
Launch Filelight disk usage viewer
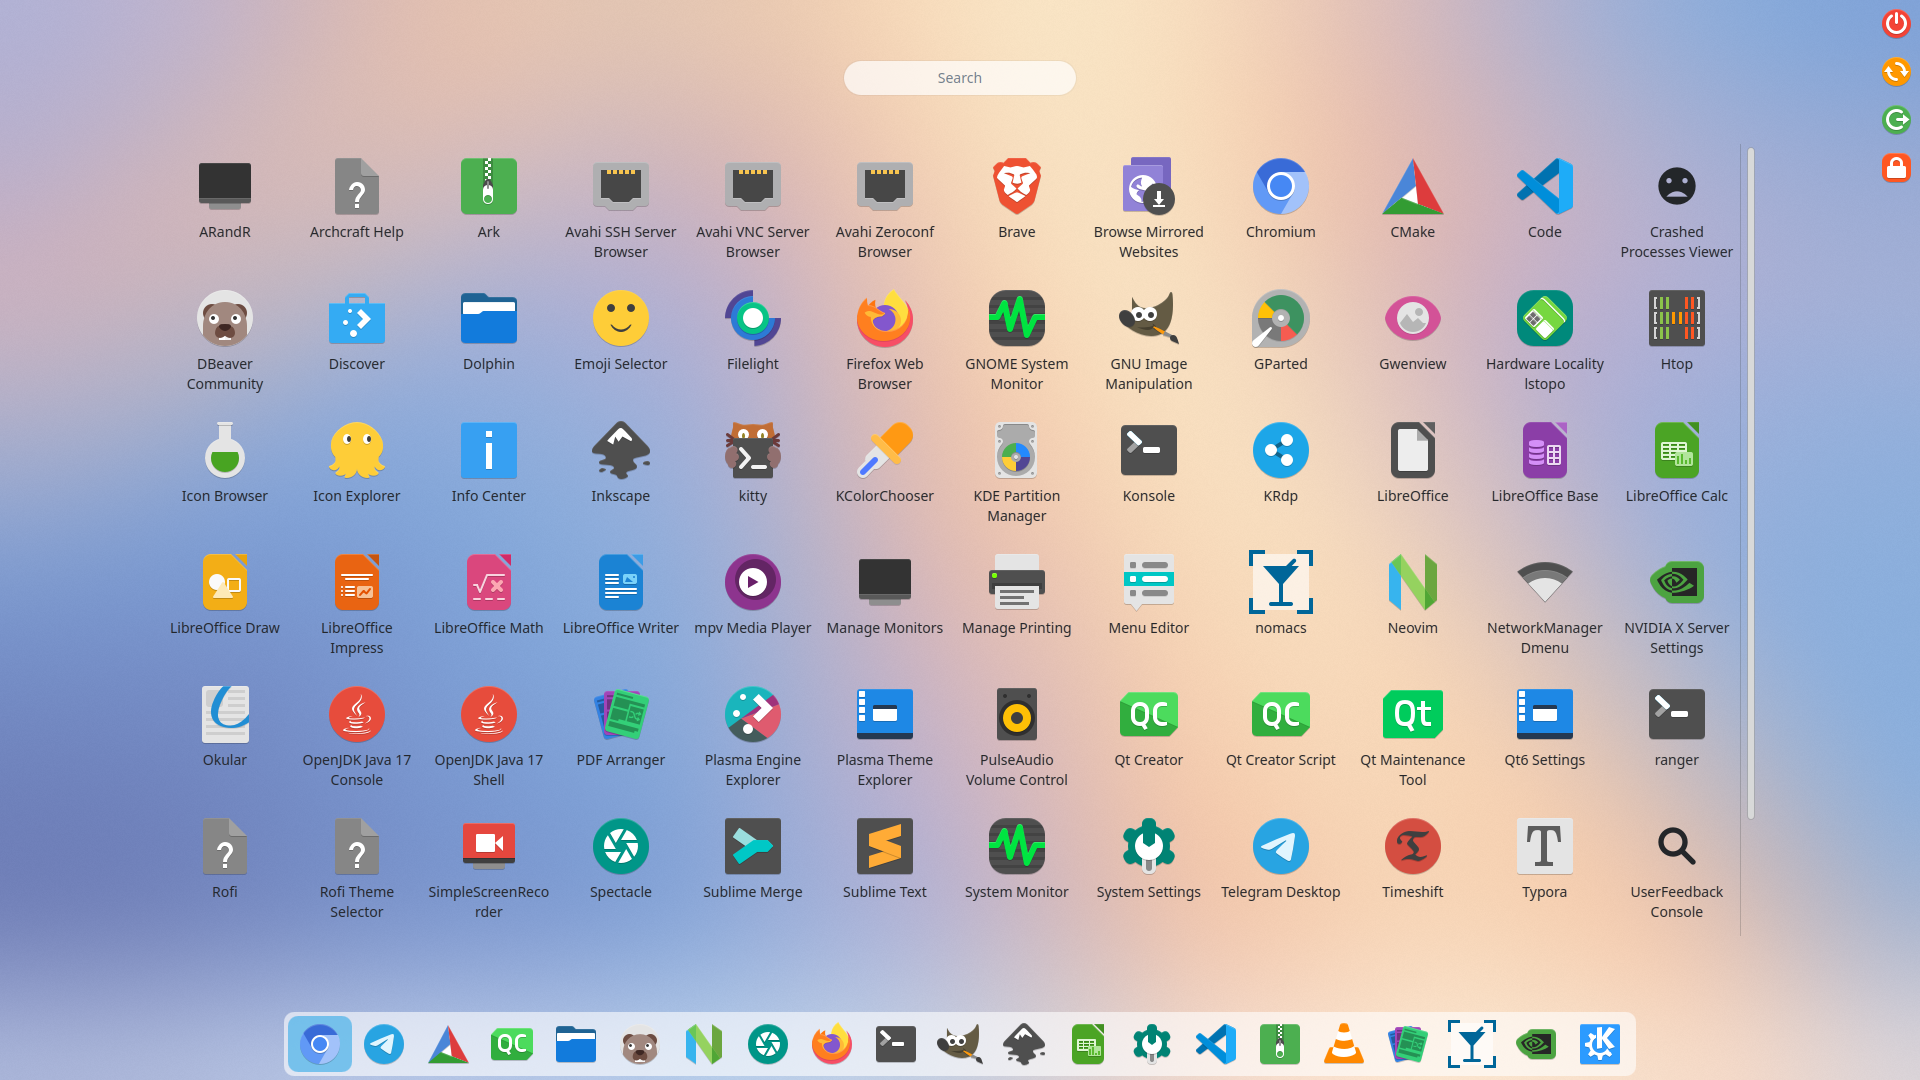click(x=753, y=330)
